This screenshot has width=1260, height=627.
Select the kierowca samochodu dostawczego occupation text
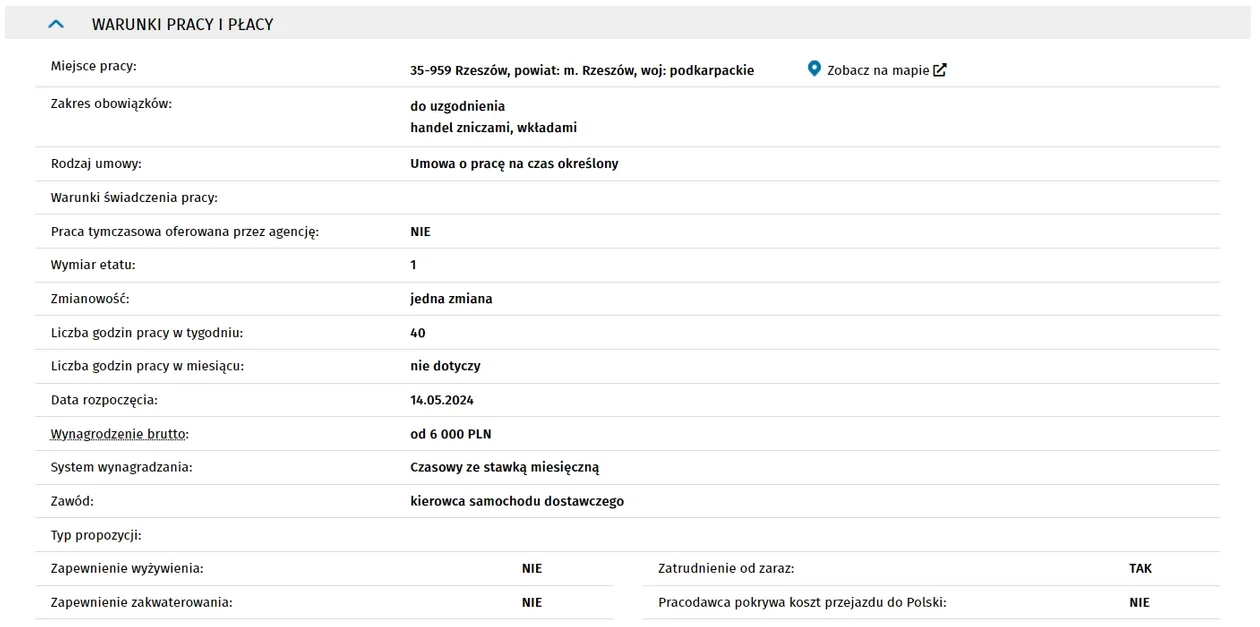[x=517, y=501]
